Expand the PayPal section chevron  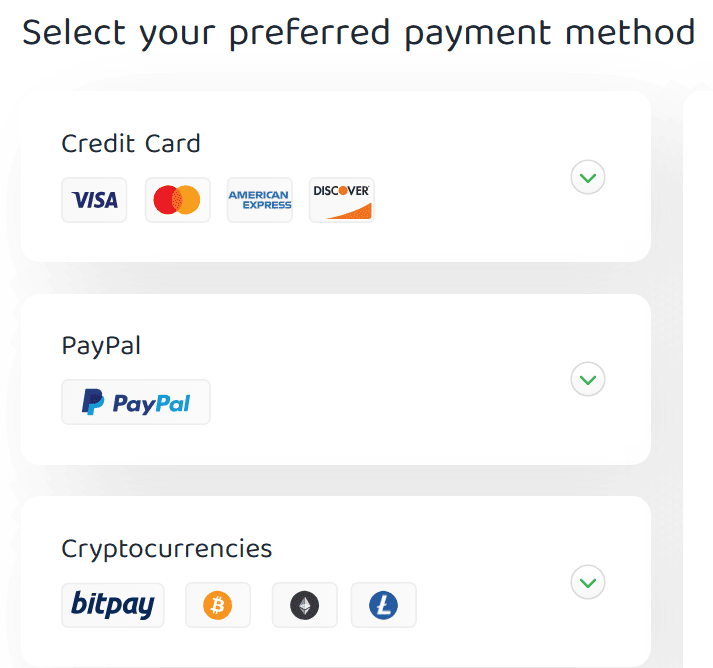[x=588, y=380]
